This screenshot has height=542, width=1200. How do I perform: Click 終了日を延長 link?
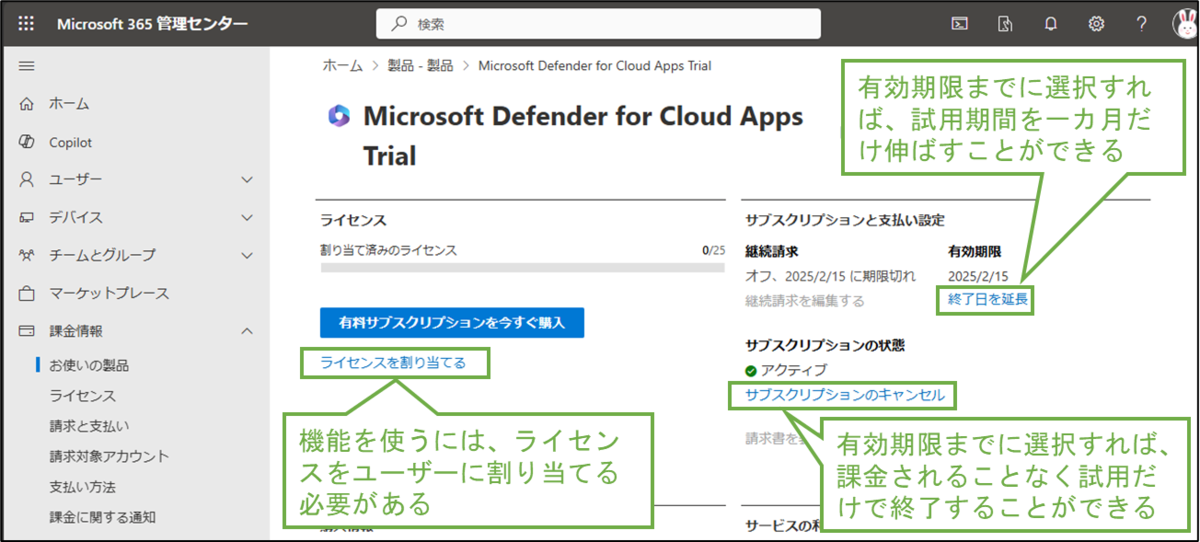(988, 299)
